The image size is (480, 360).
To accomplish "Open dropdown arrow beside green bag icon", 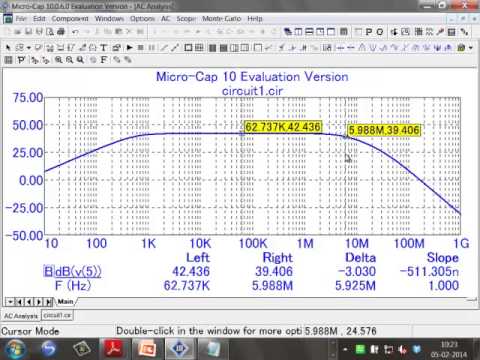I will [x=471, y=48].
